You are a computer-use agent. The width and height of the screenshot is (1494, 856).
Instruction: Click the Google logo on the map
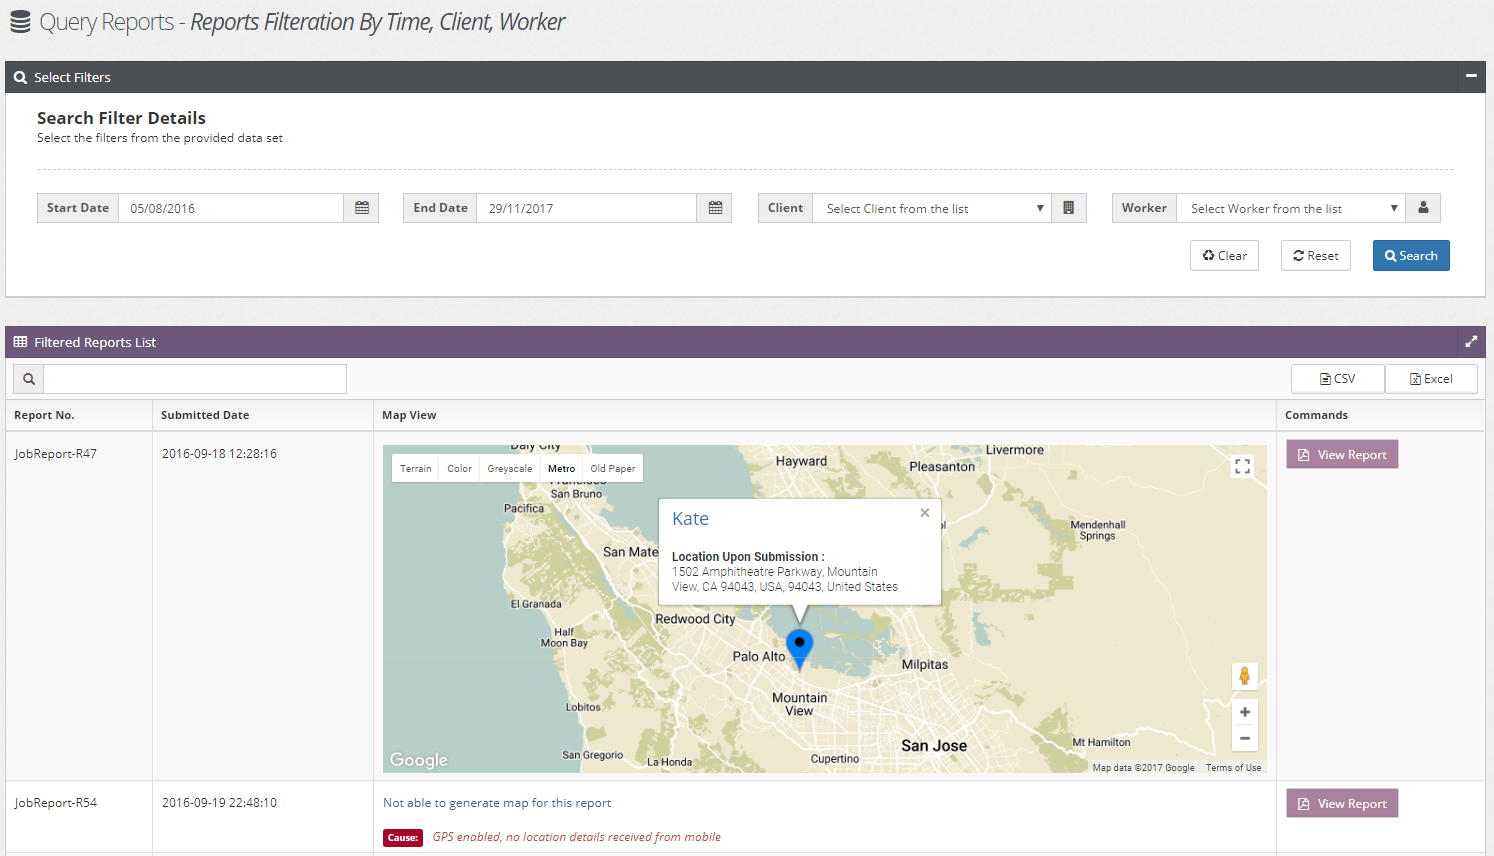(x=418, y=760)
